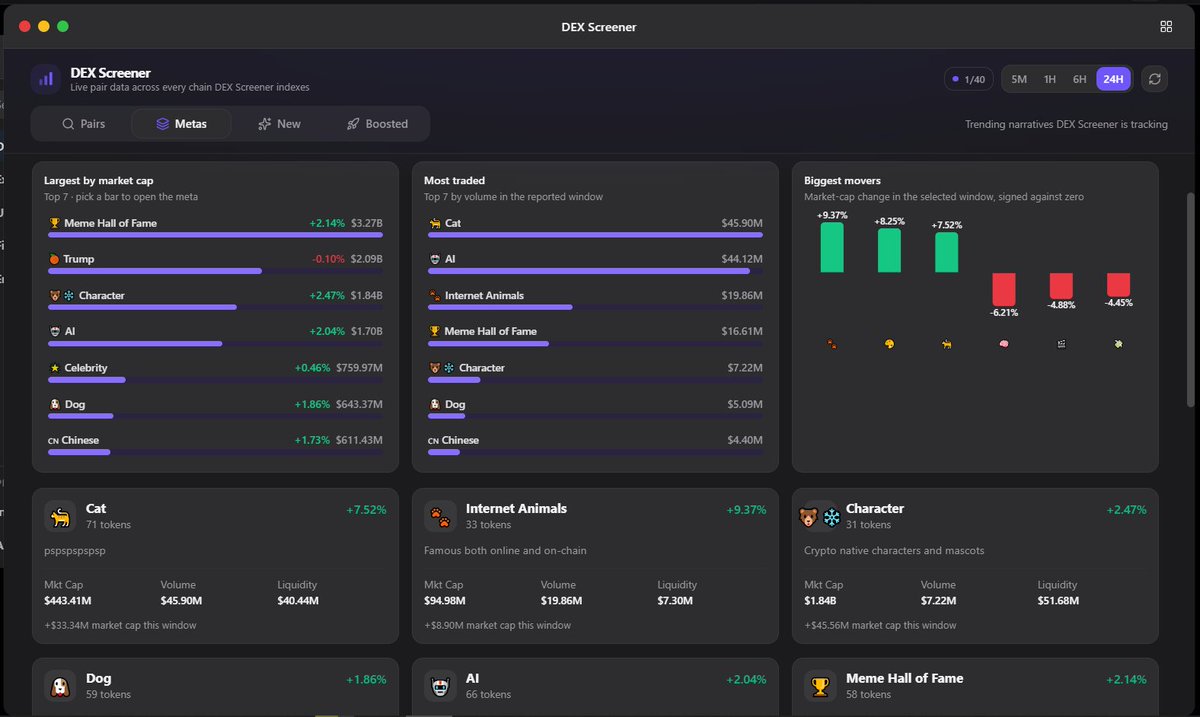This screenshot has height=717, width=1200.
Task: Open the Meme Hall of Fame card title
Action: click(904, 678)
